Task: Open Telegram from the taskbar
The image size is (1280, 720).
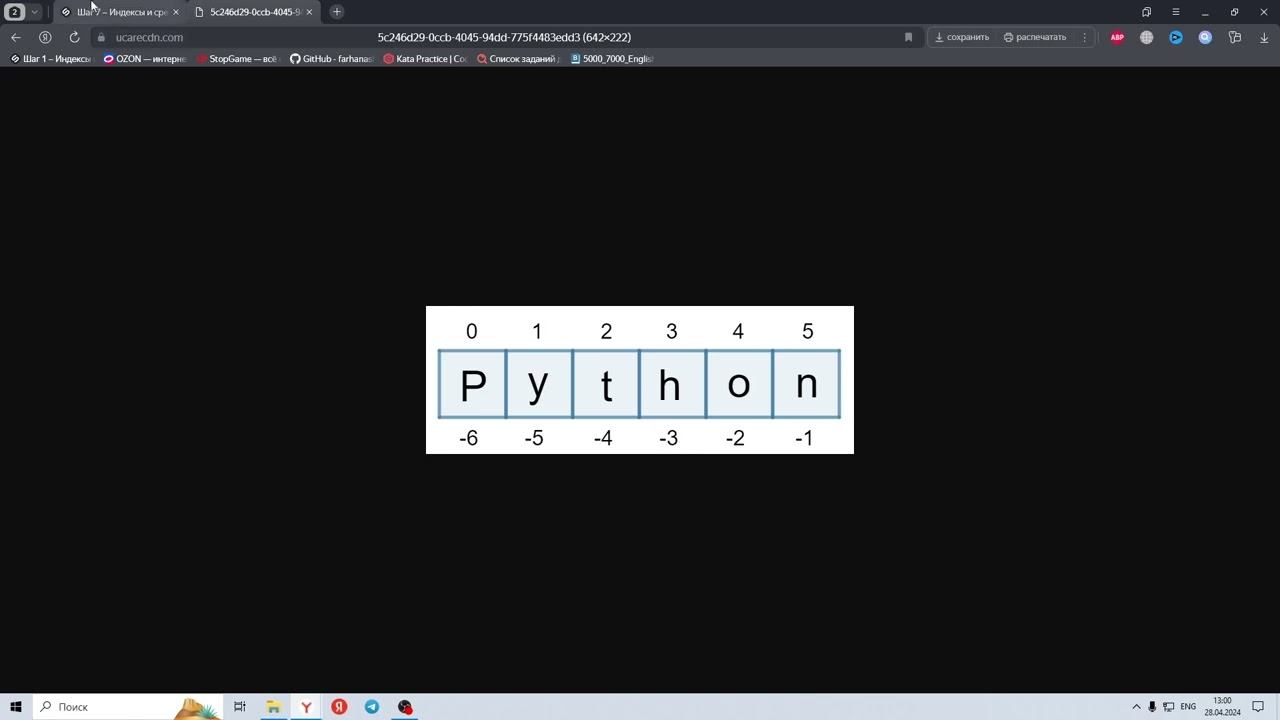Action: coord(372,707)
